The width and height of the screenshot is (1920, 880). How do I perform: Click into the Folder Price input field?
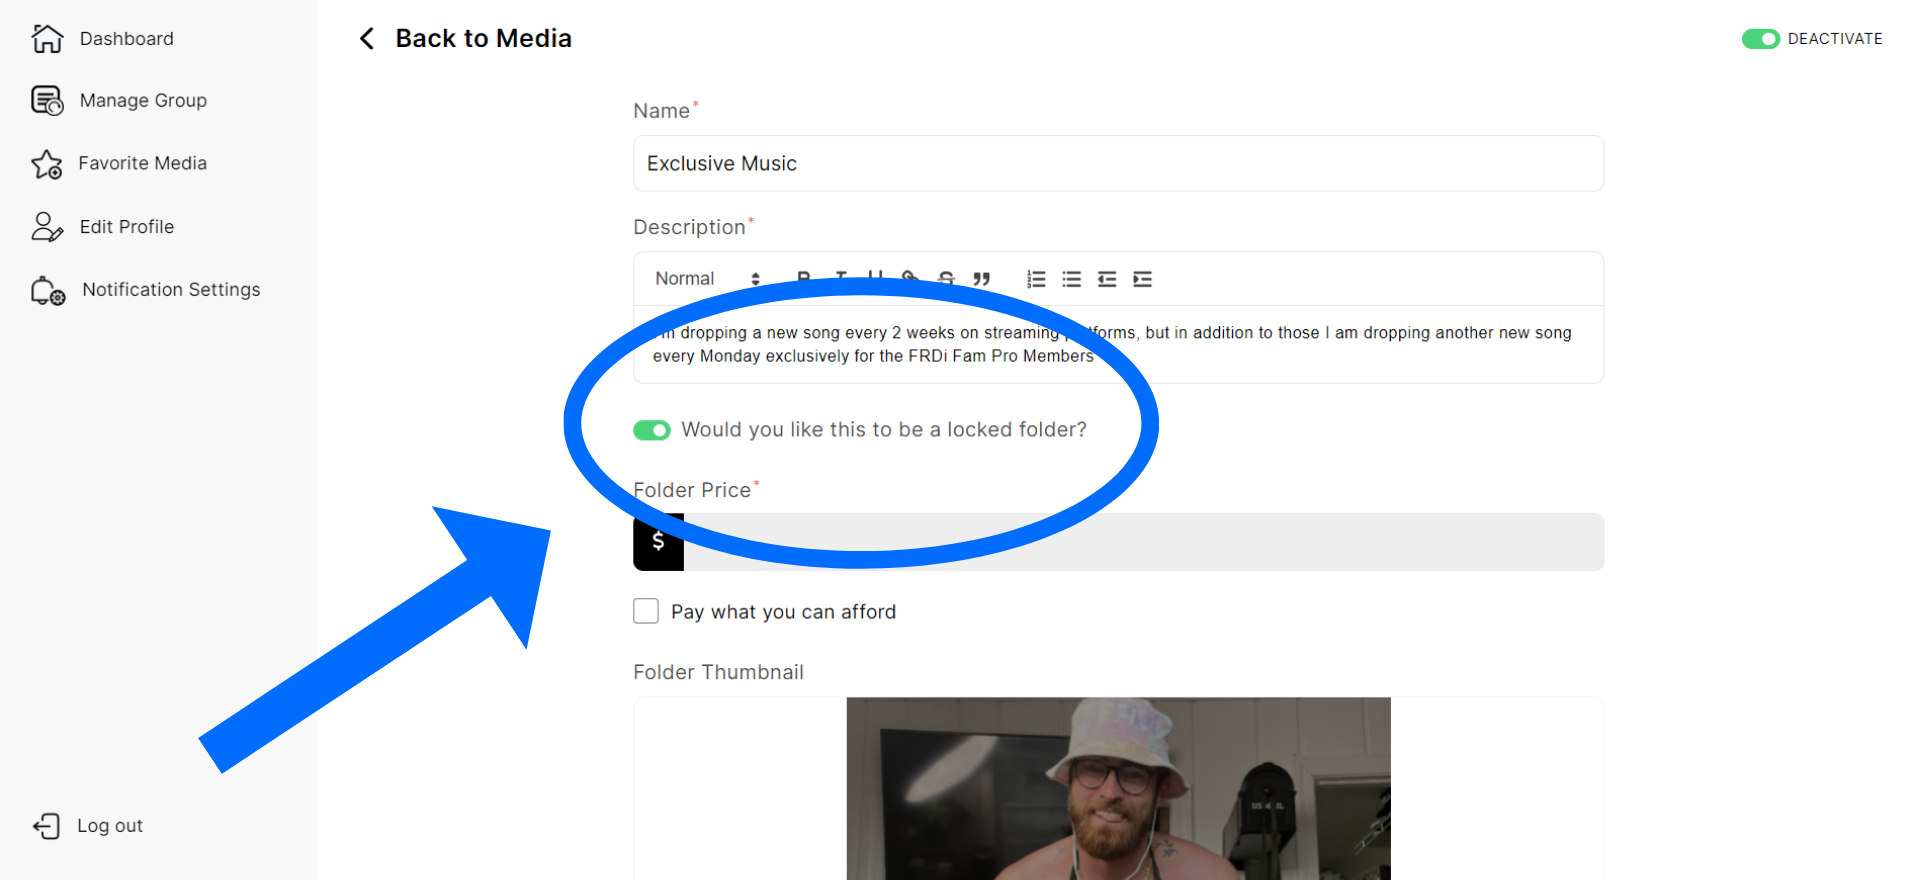pyautogui.click(x=1300, y=542)
